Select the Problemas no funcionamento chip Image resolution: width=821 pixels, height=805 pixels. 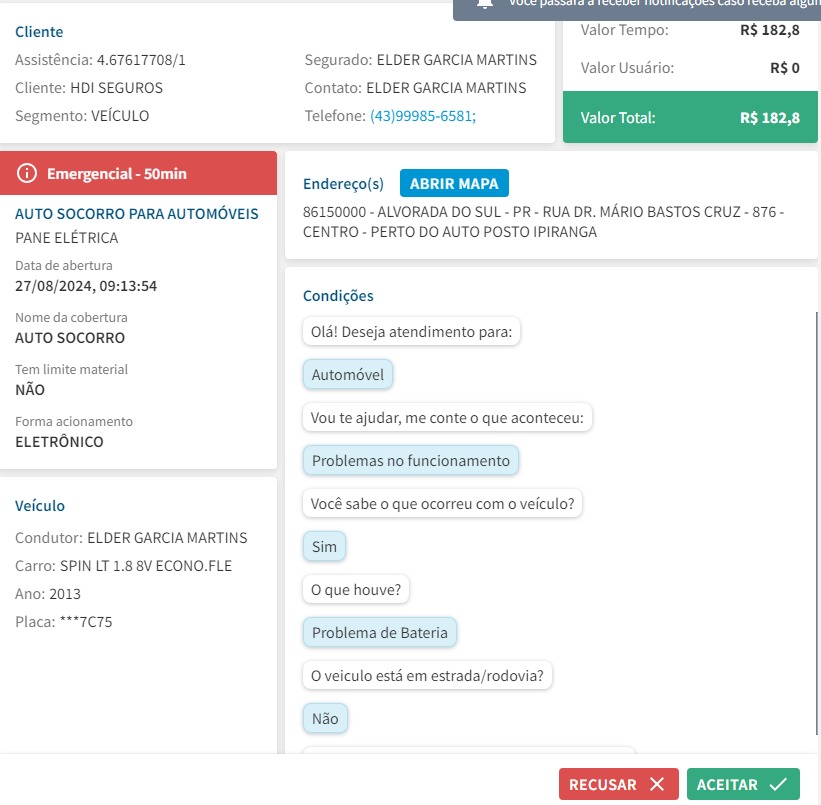coord(410,460)
